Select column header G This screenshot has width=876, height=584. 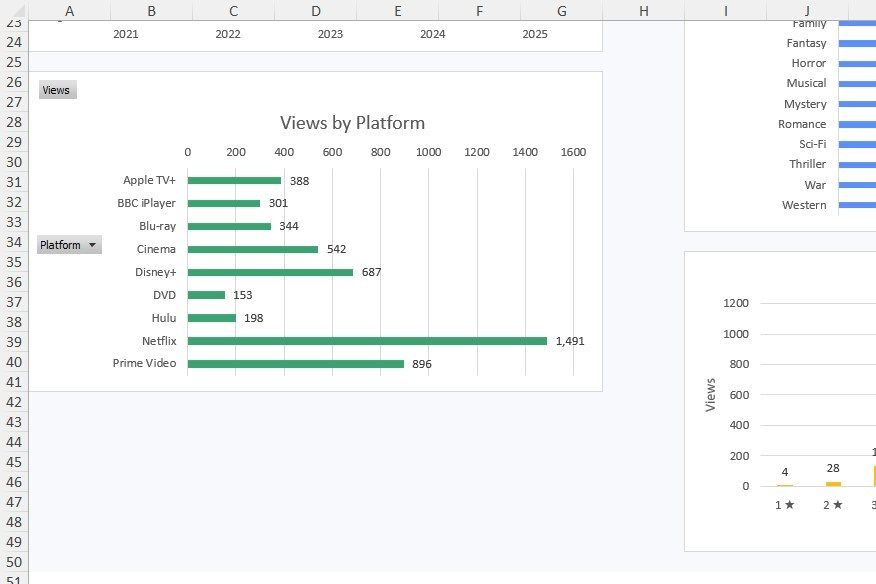pyautogui.click(x=561, y=11)
